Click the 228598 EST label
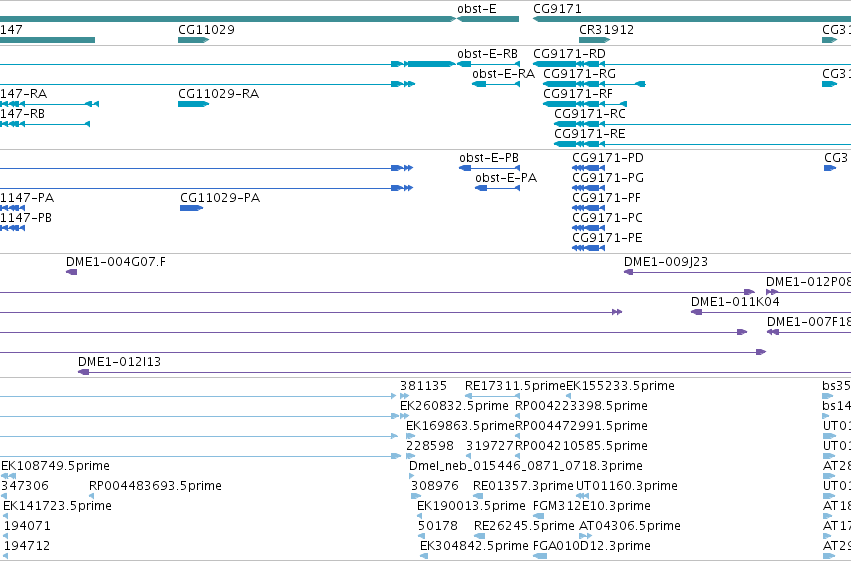Screen dimensions: 851x561 coord(430,447)
